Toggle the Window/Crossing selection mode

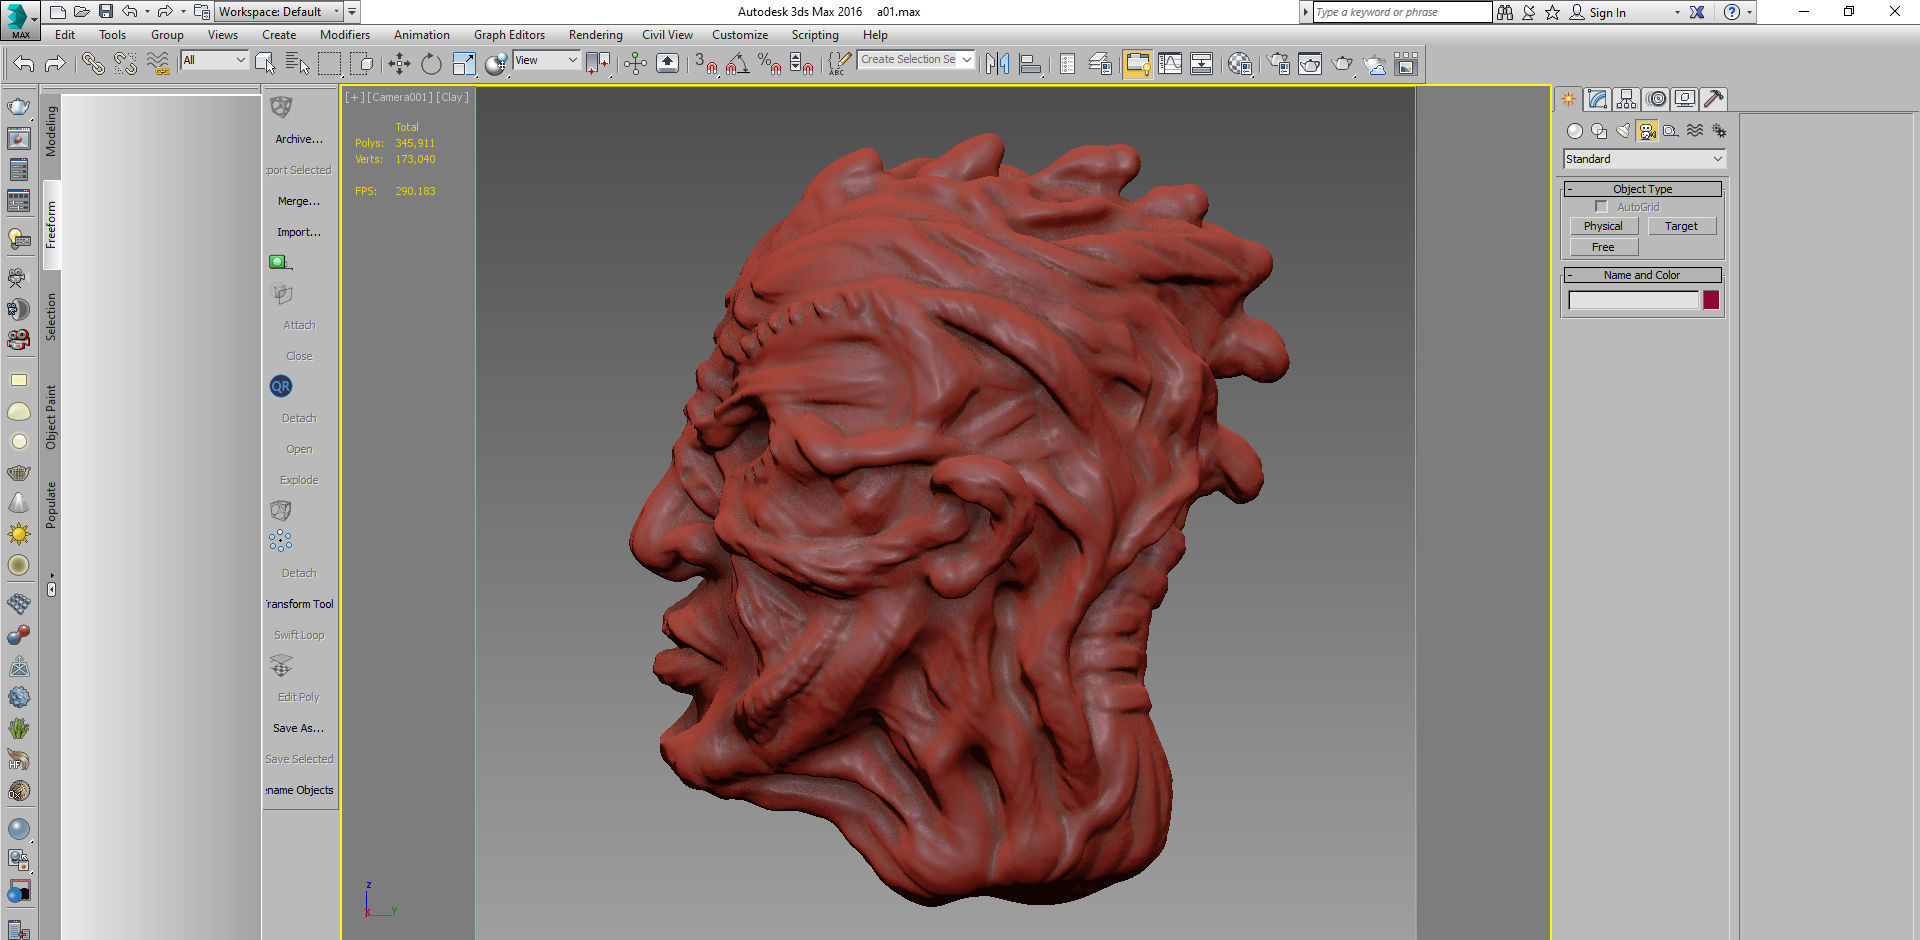[x=361, y=64]
